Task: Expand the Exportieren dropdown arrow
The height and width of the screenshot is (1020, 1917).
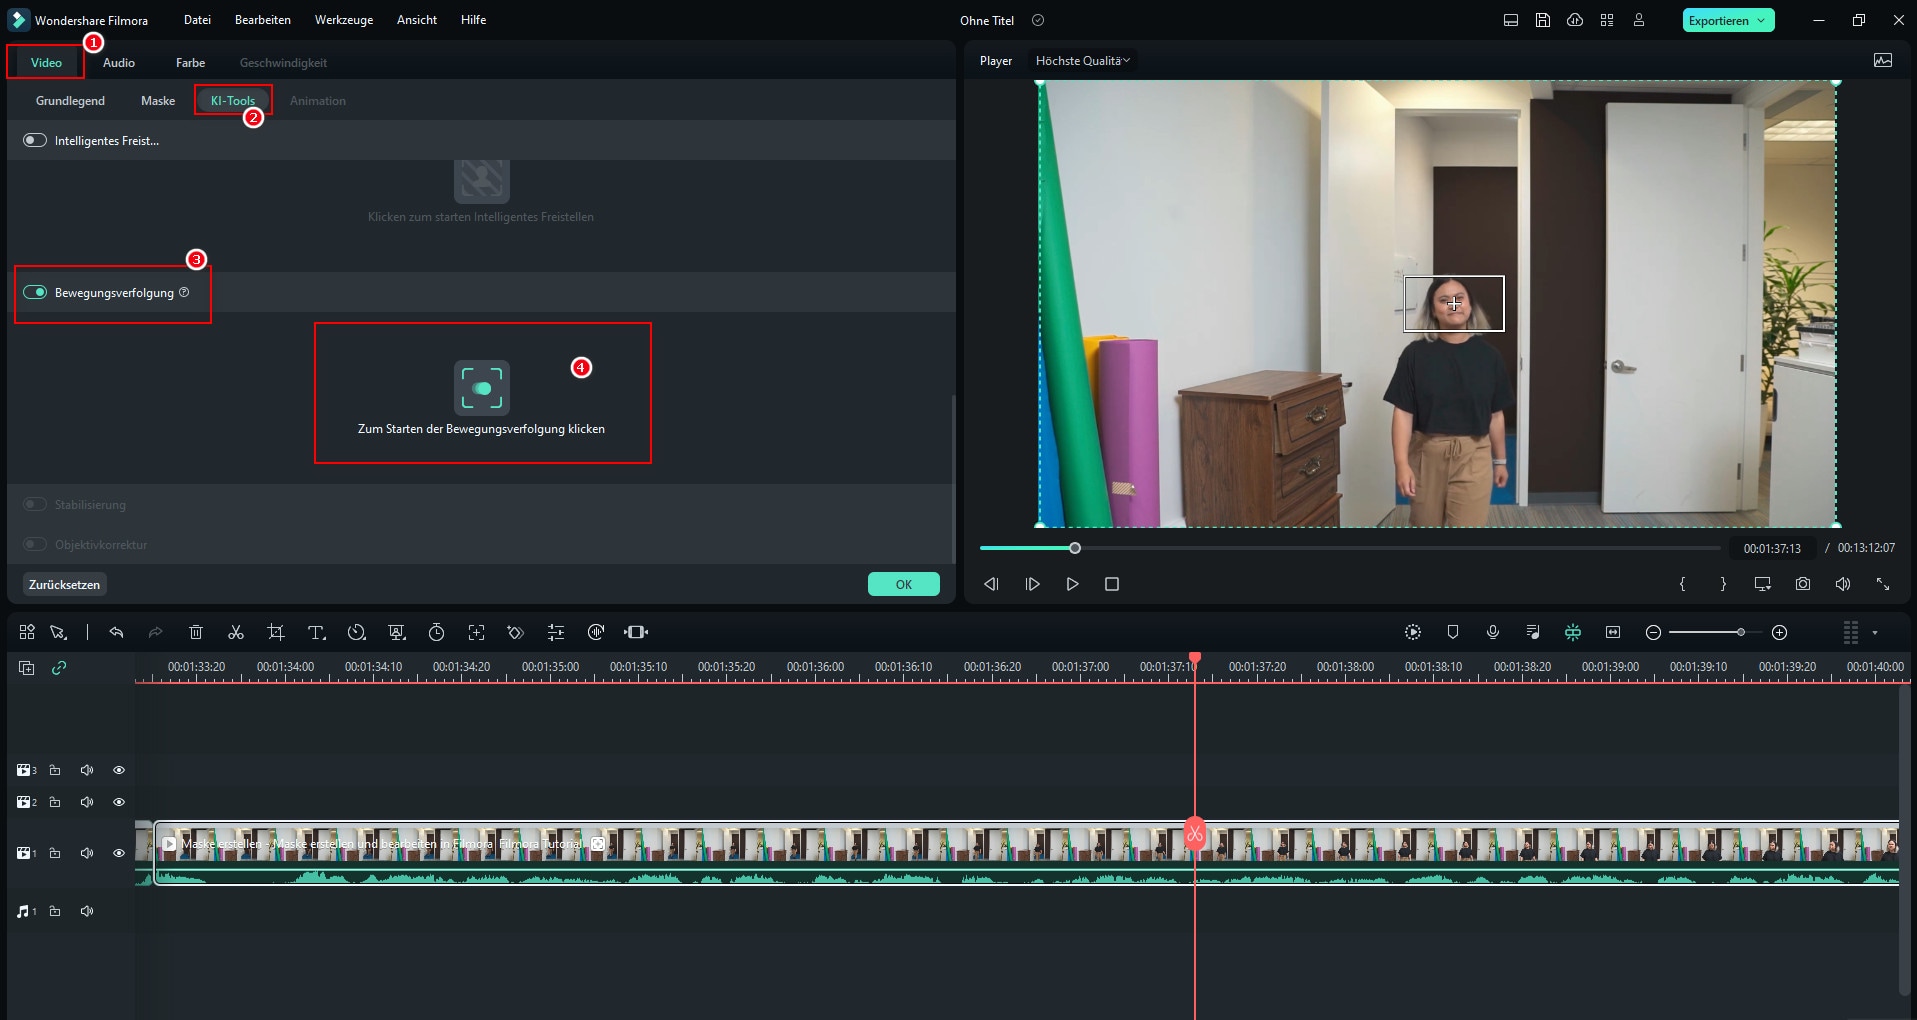Action: pyautogui.click(x=1761, y=20)
